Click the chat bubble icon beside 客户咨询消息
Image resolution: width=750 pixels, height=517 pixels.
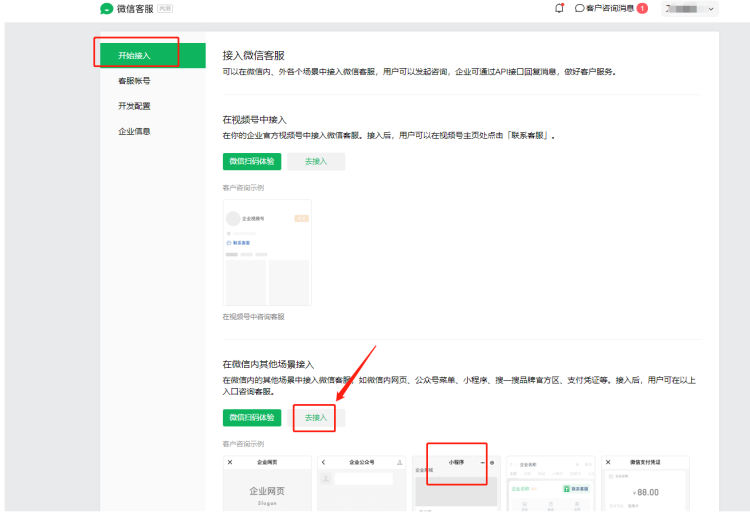[x=579, y=8]
